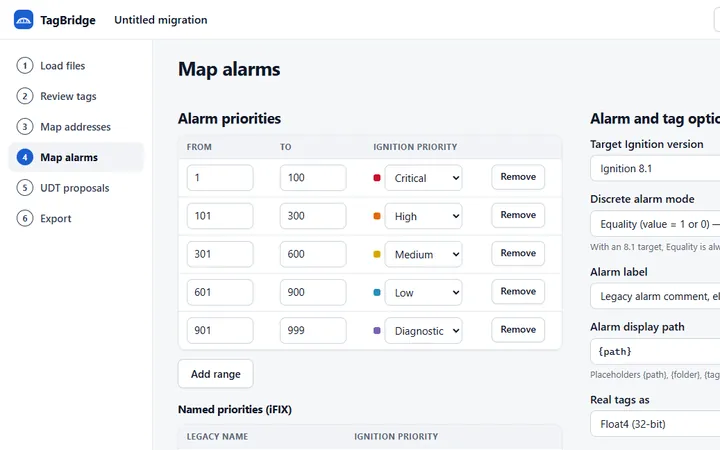The height and width of the screenshot is (450, 720).
Task: Remove the 101 to 300 range
Action: click(518, 215)
